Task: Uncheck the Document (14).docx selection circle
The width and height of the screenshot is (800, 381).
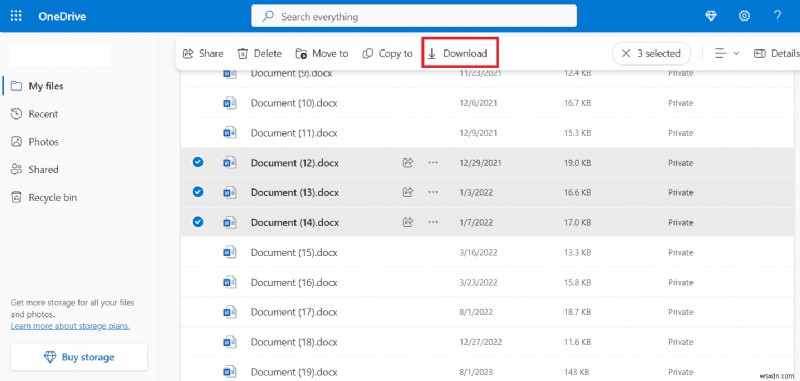Action: click(198, 222)
